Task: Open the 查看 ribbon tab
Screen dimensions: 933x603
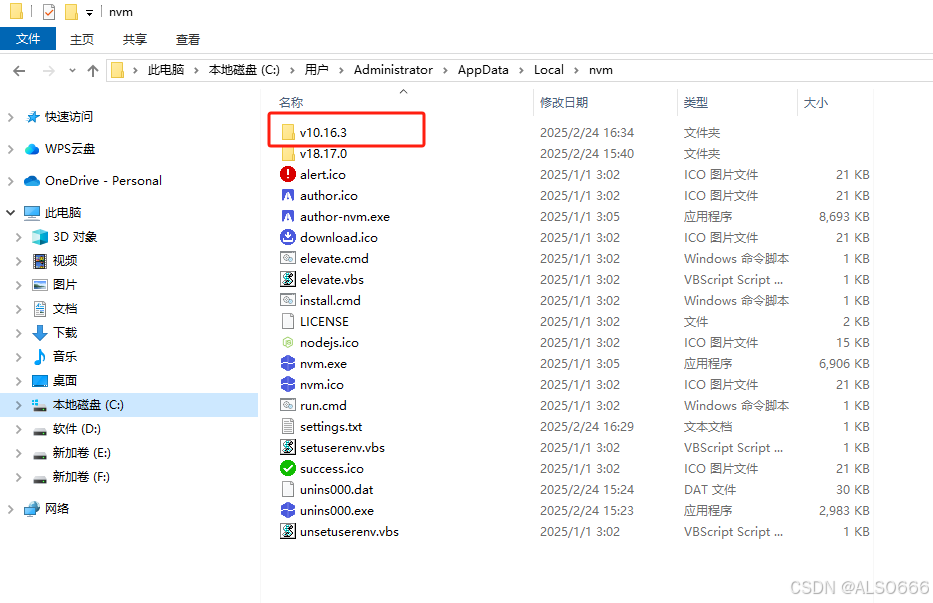Action: click(x=188, y=39)
